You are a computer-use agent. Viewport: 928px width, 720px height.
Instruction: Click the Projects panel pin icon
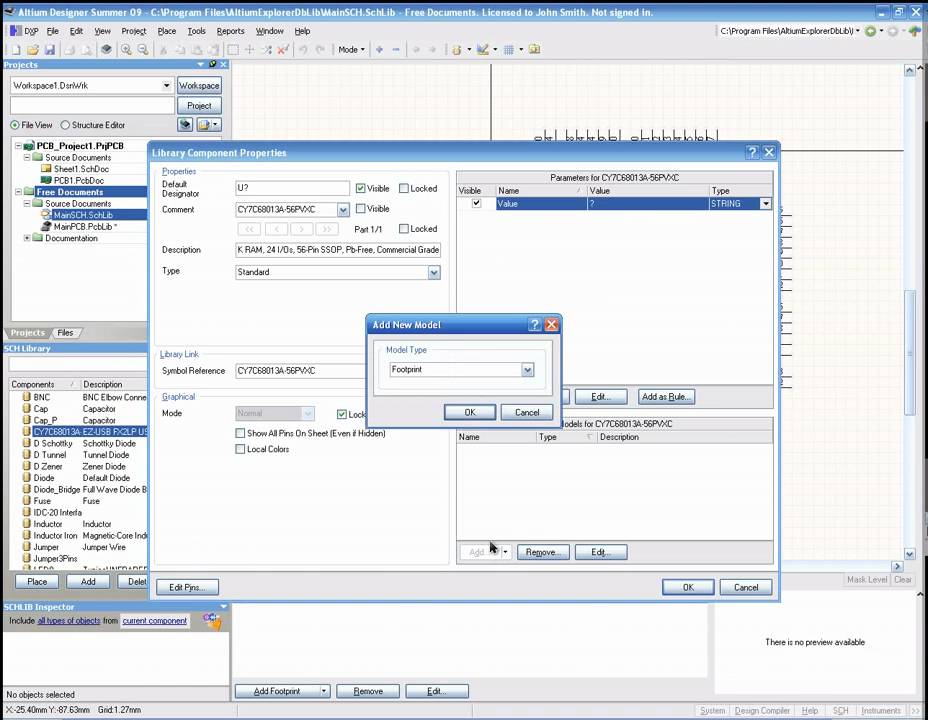(x=212, y=64)
